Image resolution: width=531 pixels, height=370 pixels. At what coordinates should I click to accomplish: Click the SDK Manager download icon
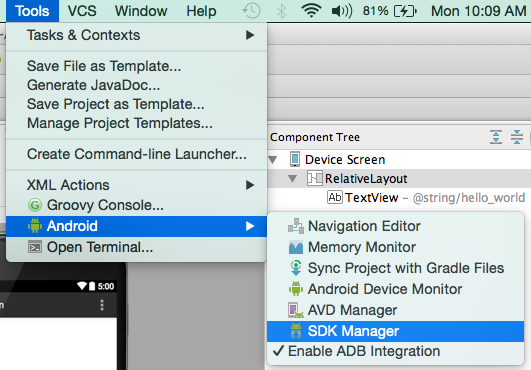296,331
